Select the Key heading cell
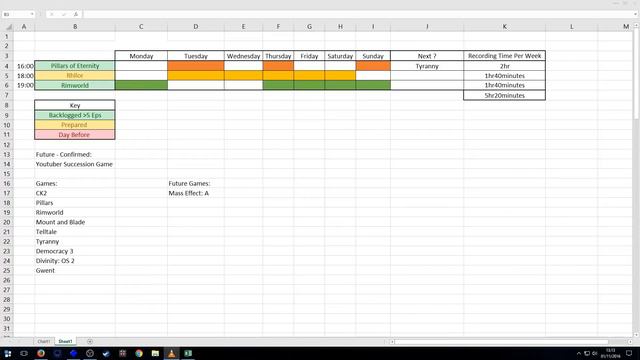Image resolution: width=640 pixels, height=360 pixels. [75, 105]
